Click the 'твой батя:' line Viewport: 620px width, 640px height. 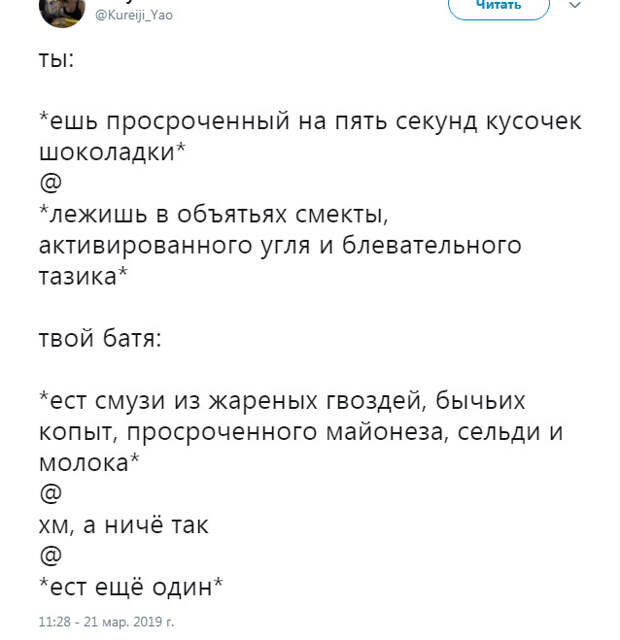[100, 338]
